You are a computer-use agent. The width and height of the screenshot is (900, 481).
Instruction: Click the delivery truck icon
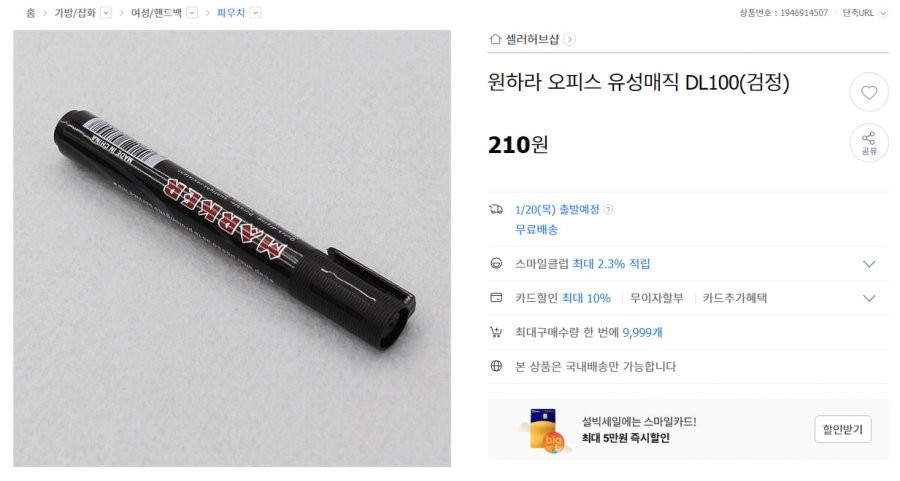tap(496, 209)
